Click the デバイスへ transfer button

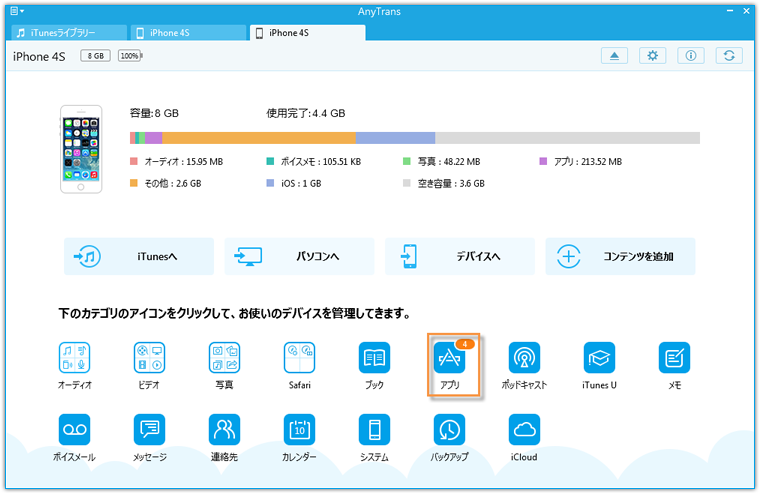459,256
